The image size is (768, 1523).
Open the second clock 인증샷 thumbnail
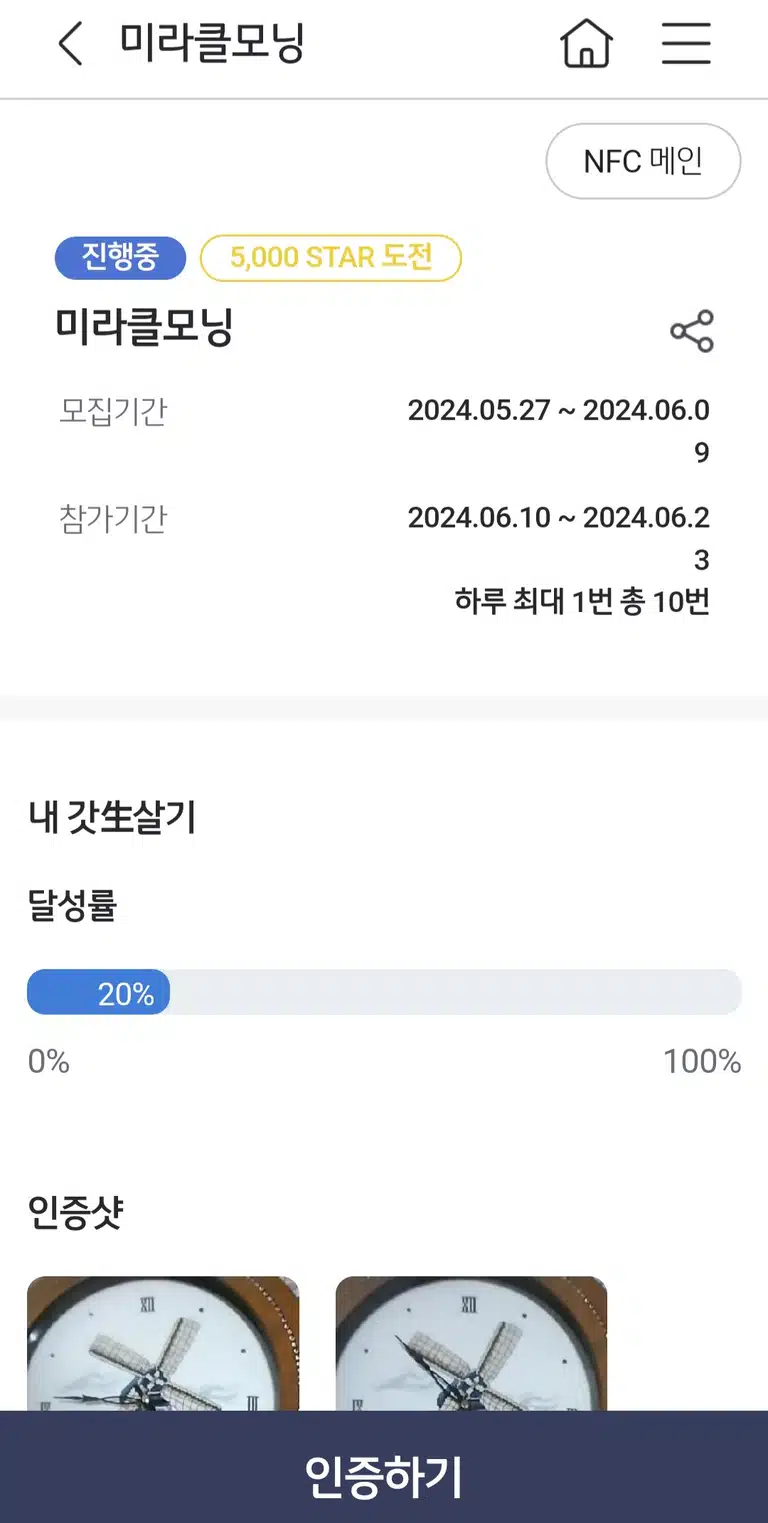[471, 1343]
